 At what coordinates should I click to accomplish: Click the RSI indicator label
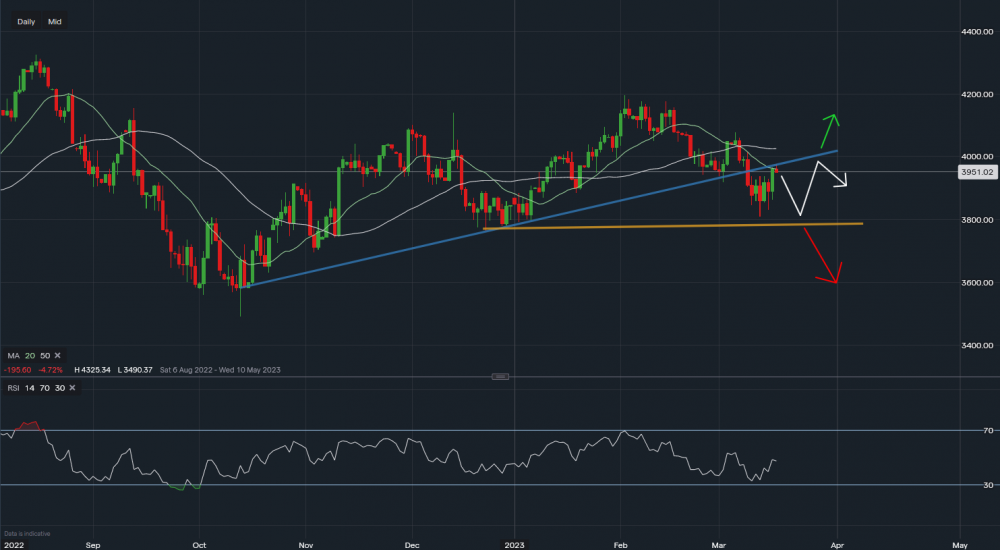tap(11, 386)
